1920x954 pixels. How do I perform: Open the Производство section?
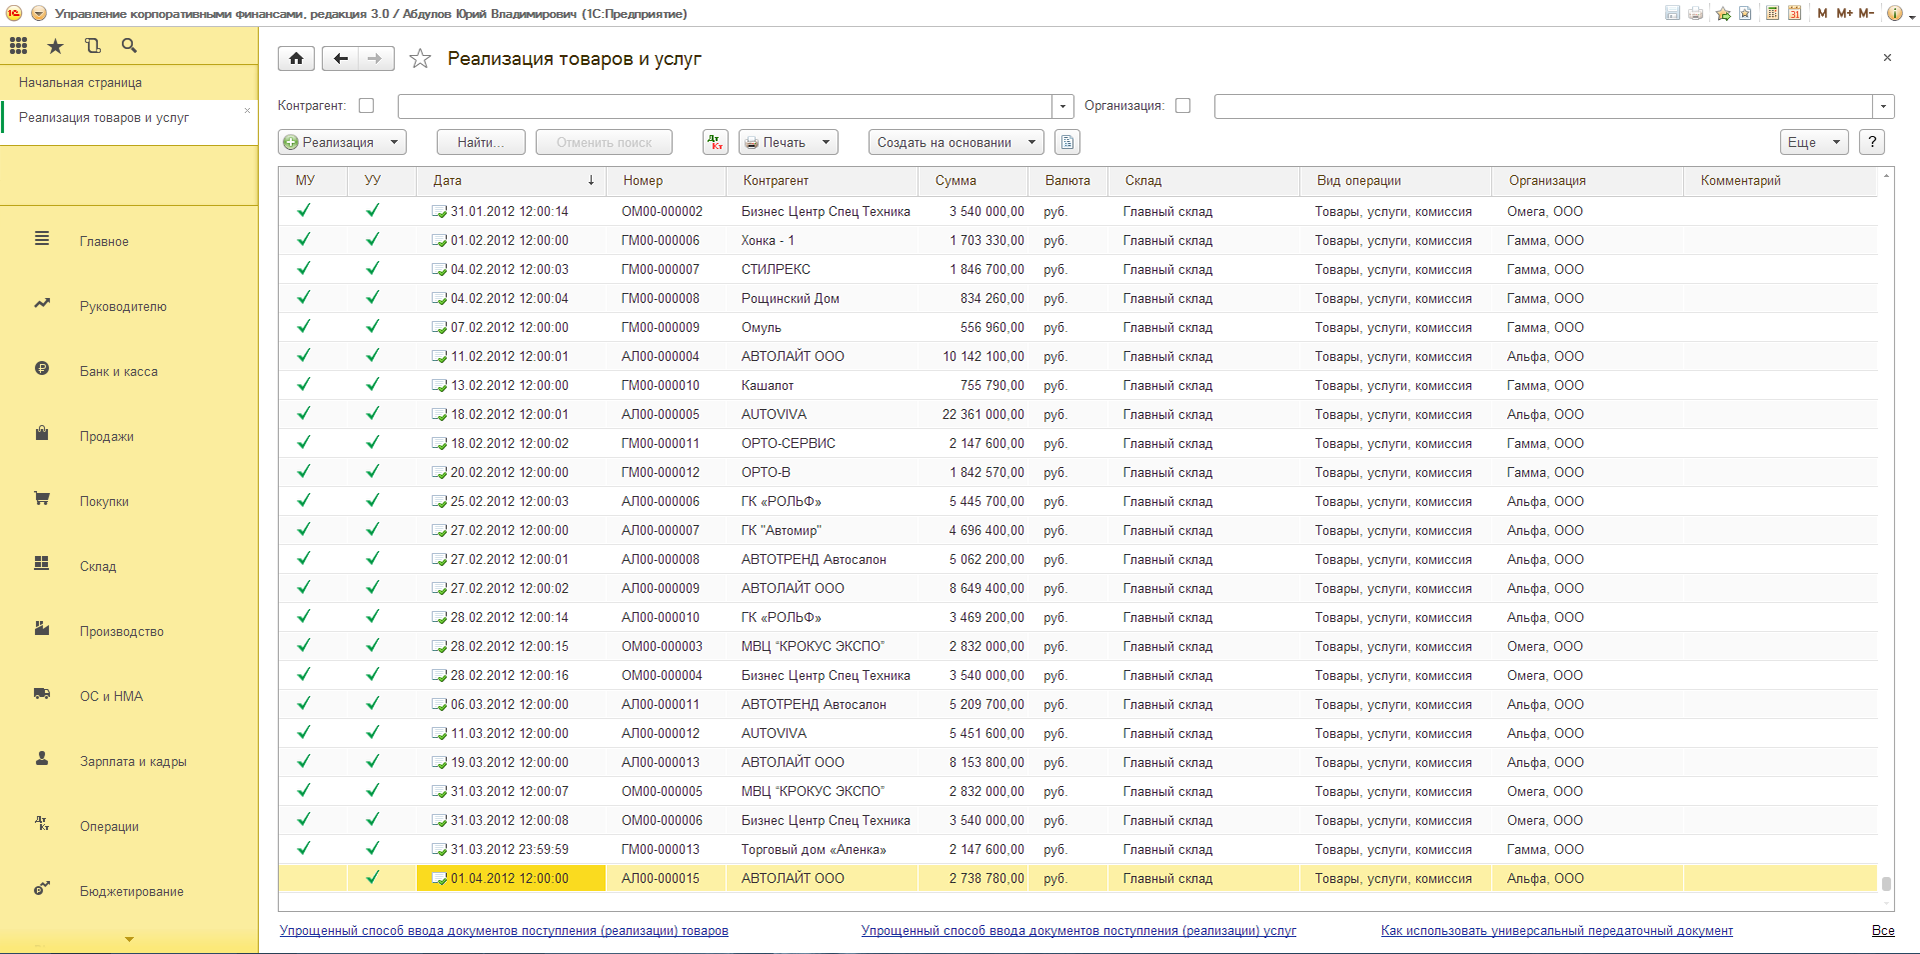tap(122, 631)
